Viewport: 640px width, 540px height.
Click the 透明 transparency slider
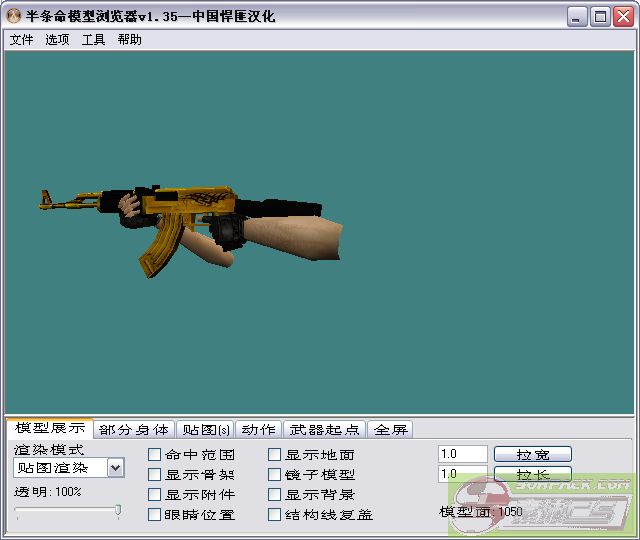click(x=68, y=511)
